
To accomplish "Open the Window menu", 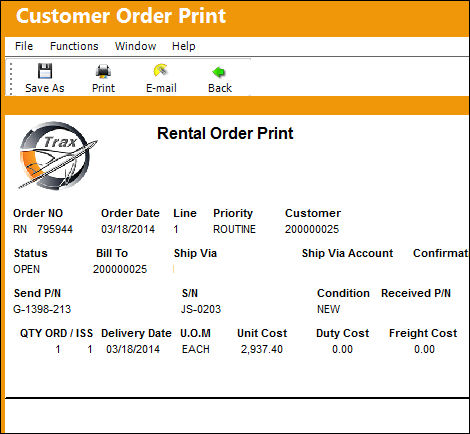I will click(135, 46).
